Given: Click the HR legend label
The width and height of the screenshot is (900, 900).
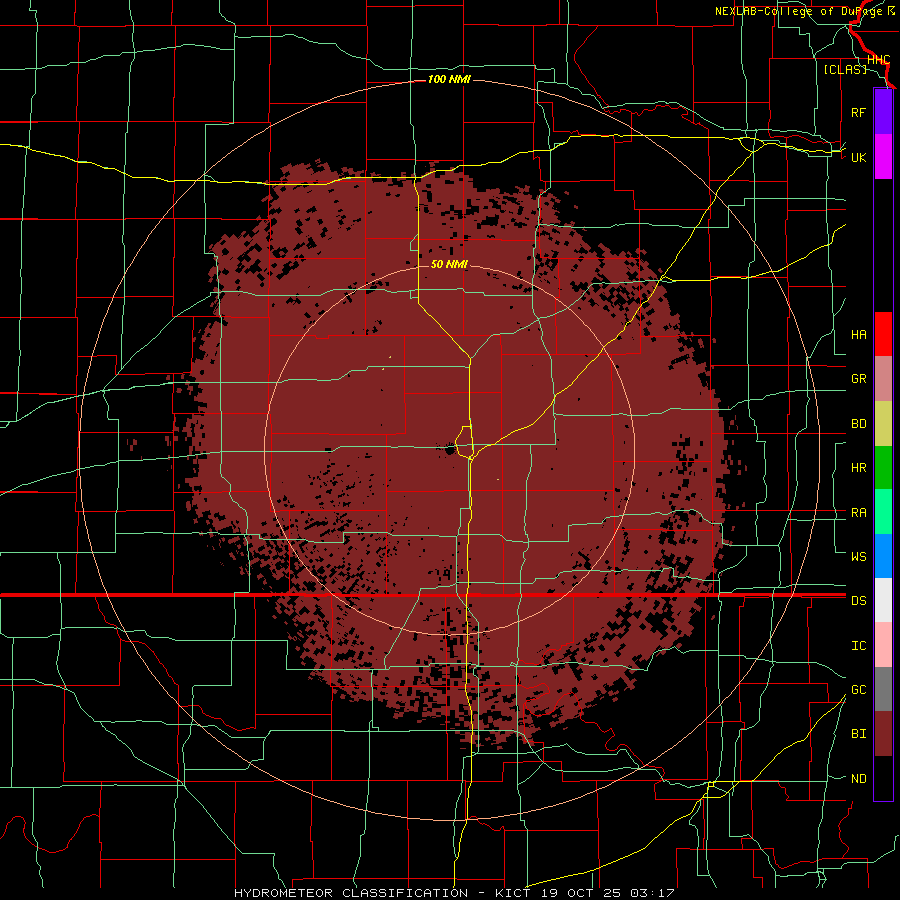Looking at the screenshot, I should (x=858, y=468).
